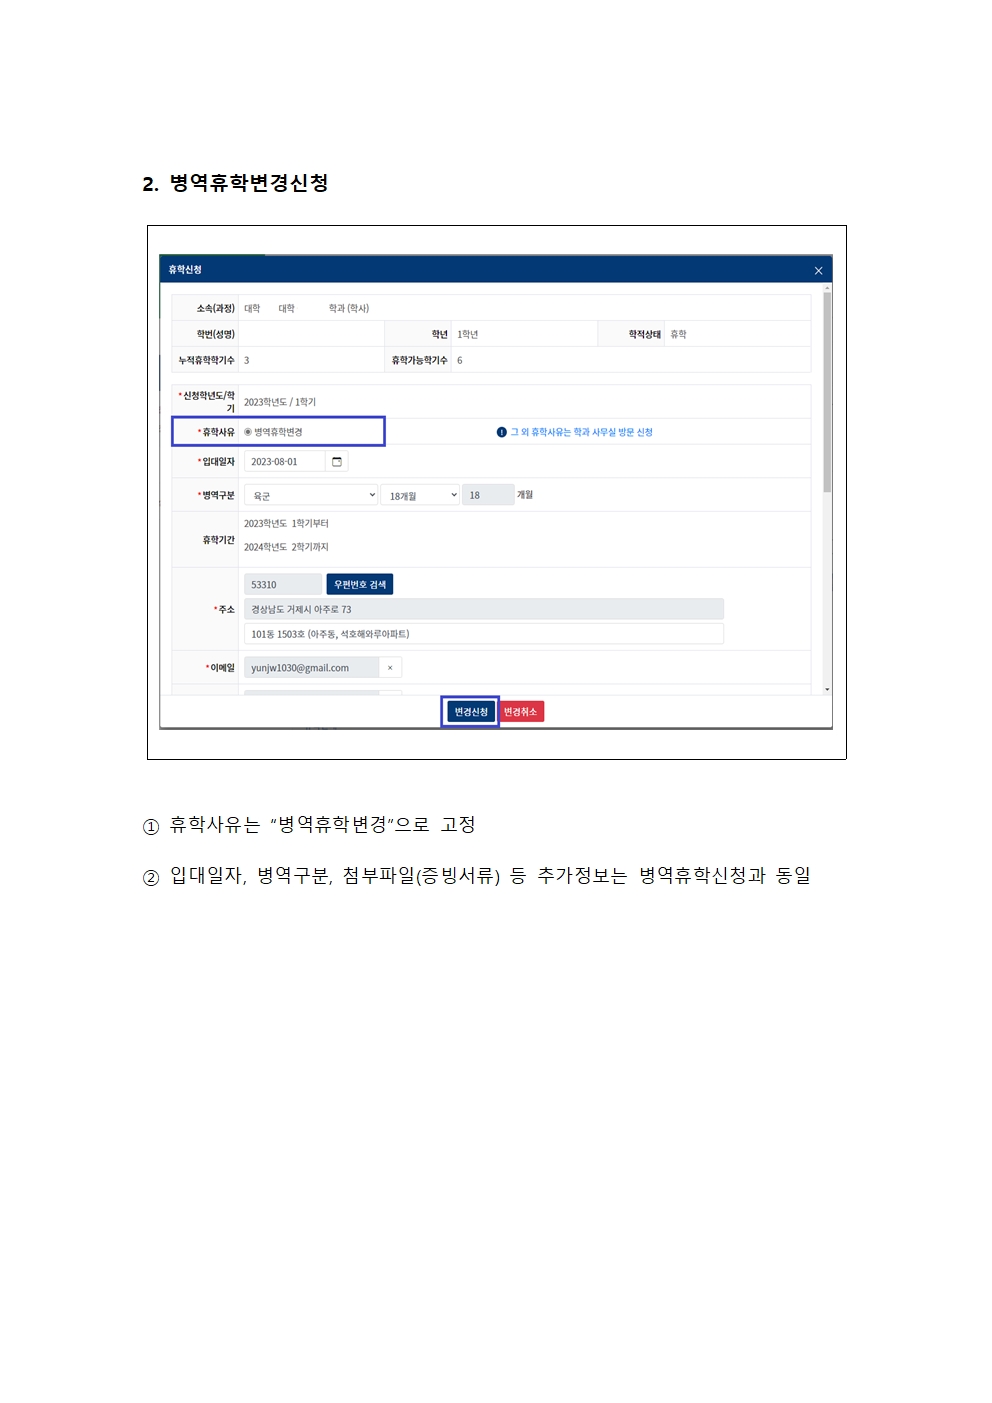This screenshot has width=992, height=1403.
Task: Click the yunjw1030@gmail.com email field
Action: (x=311, y=668)
